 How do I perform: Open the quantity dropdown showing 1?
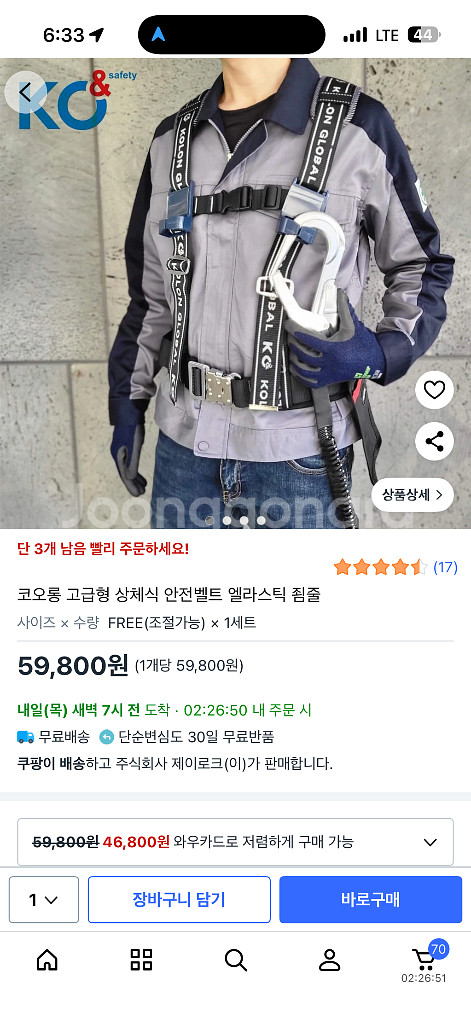pos(44,899)
